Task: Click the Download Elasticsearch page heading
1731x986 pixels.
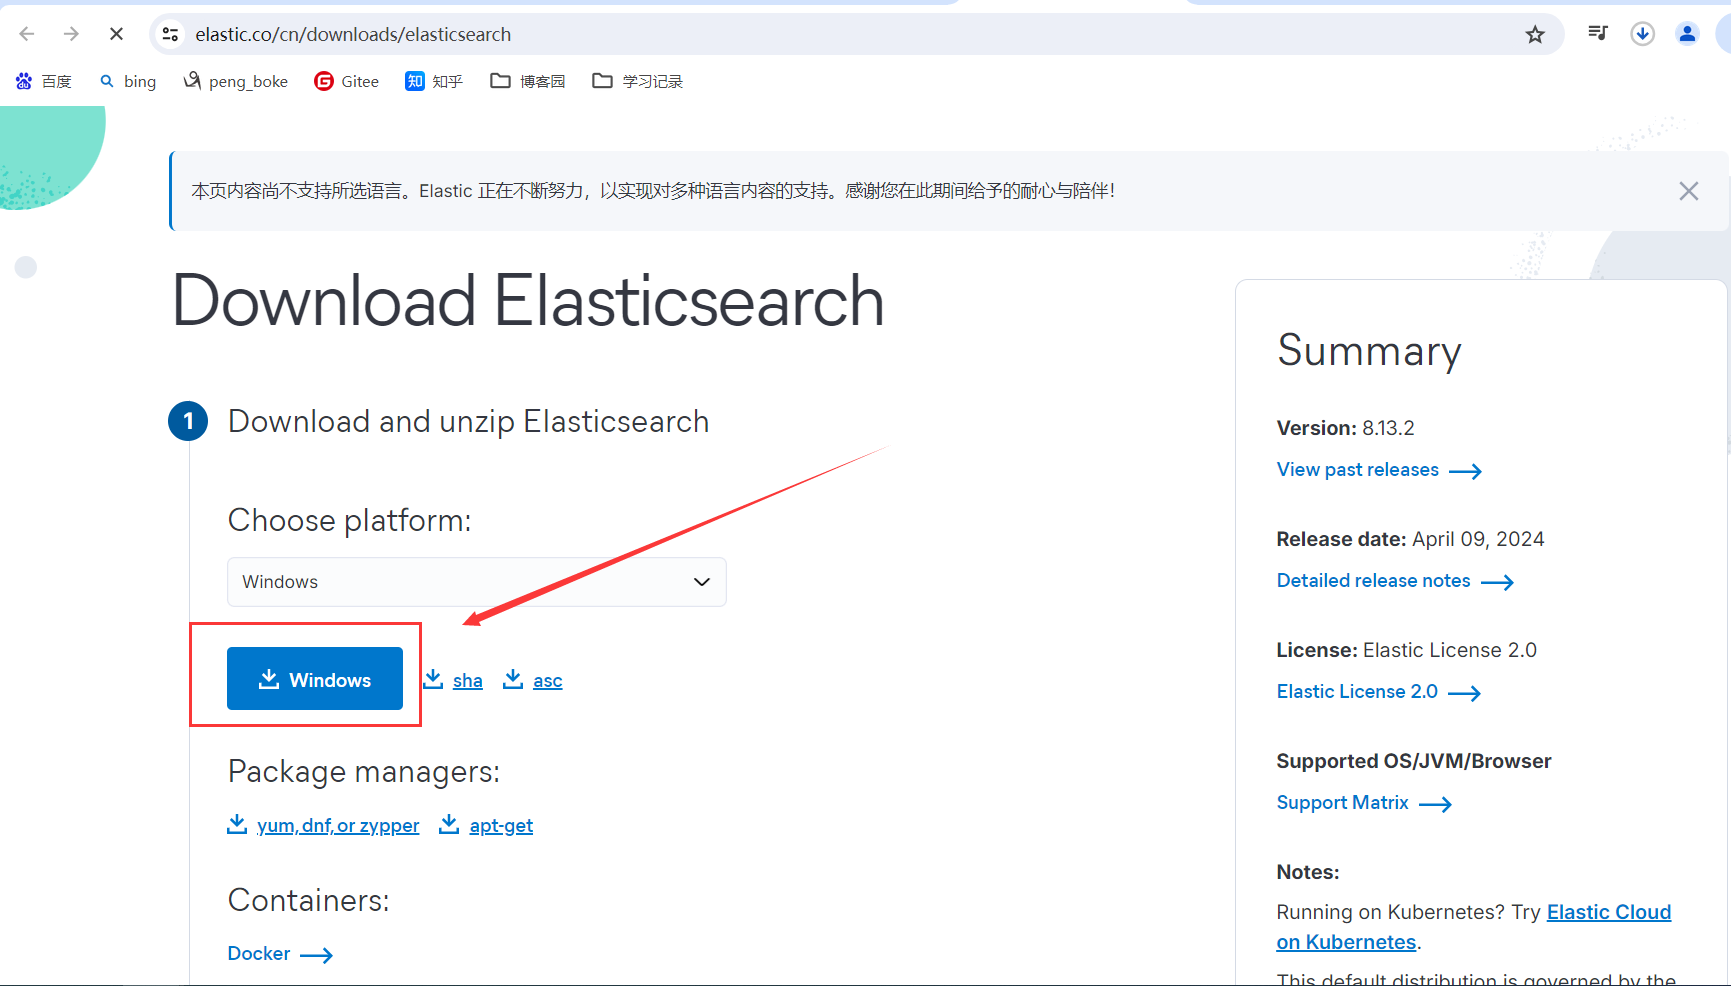Action: pos(528,301)
